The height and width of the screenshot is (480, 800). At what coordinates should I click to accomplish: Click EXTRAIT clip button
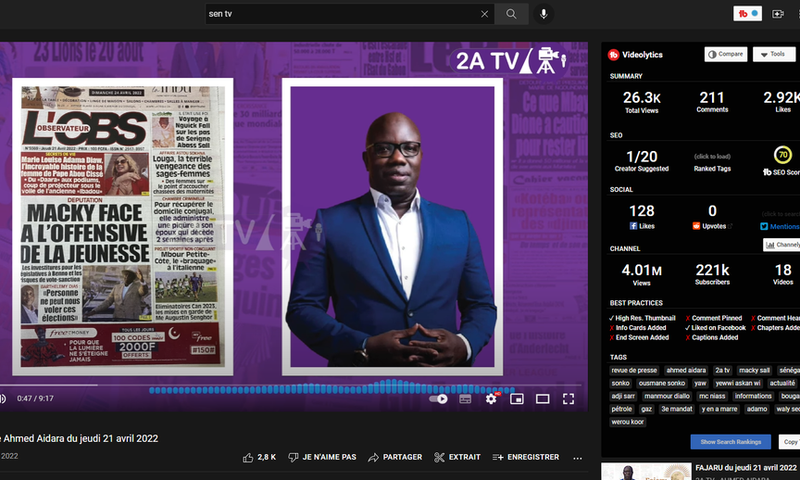457,457
